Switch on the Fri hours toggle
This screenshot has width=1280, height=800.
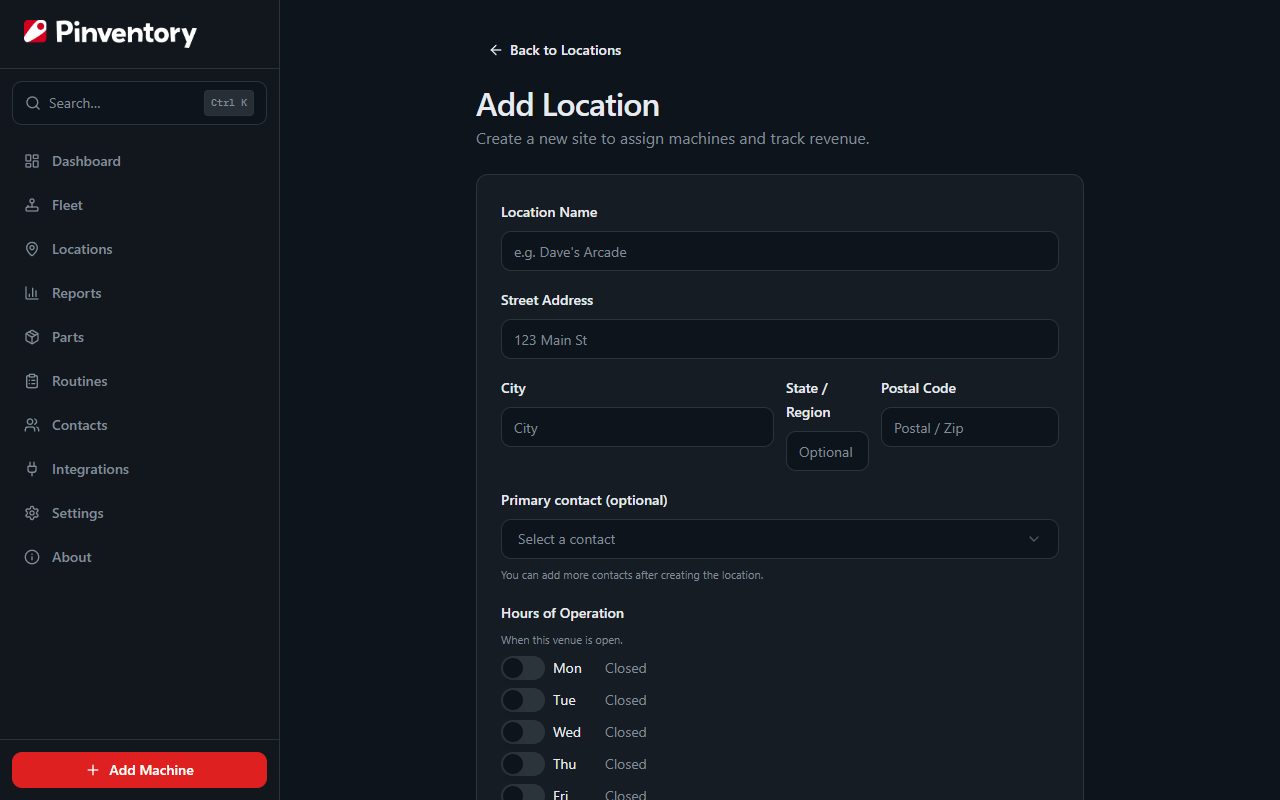click(523, 793)
